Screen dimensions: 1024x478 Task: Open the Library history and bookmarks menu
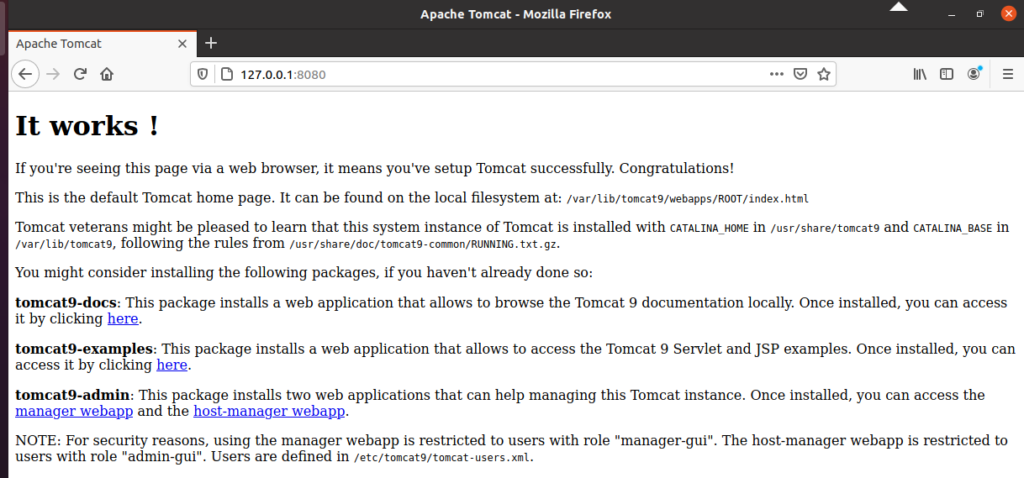[x=920, y=74]
